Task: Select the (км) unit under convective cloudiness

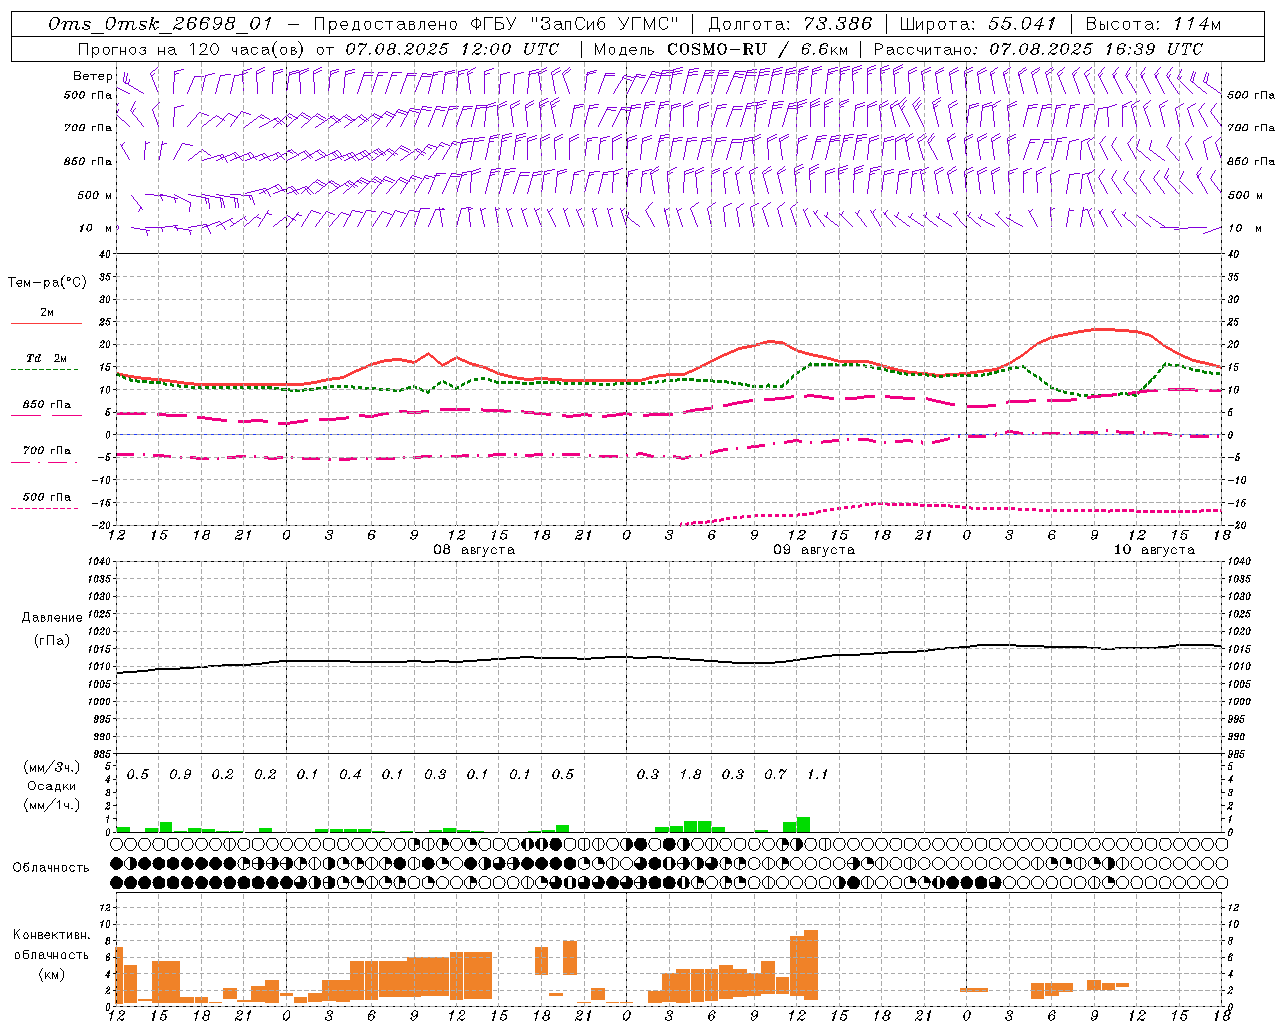Action: point(52,973)
